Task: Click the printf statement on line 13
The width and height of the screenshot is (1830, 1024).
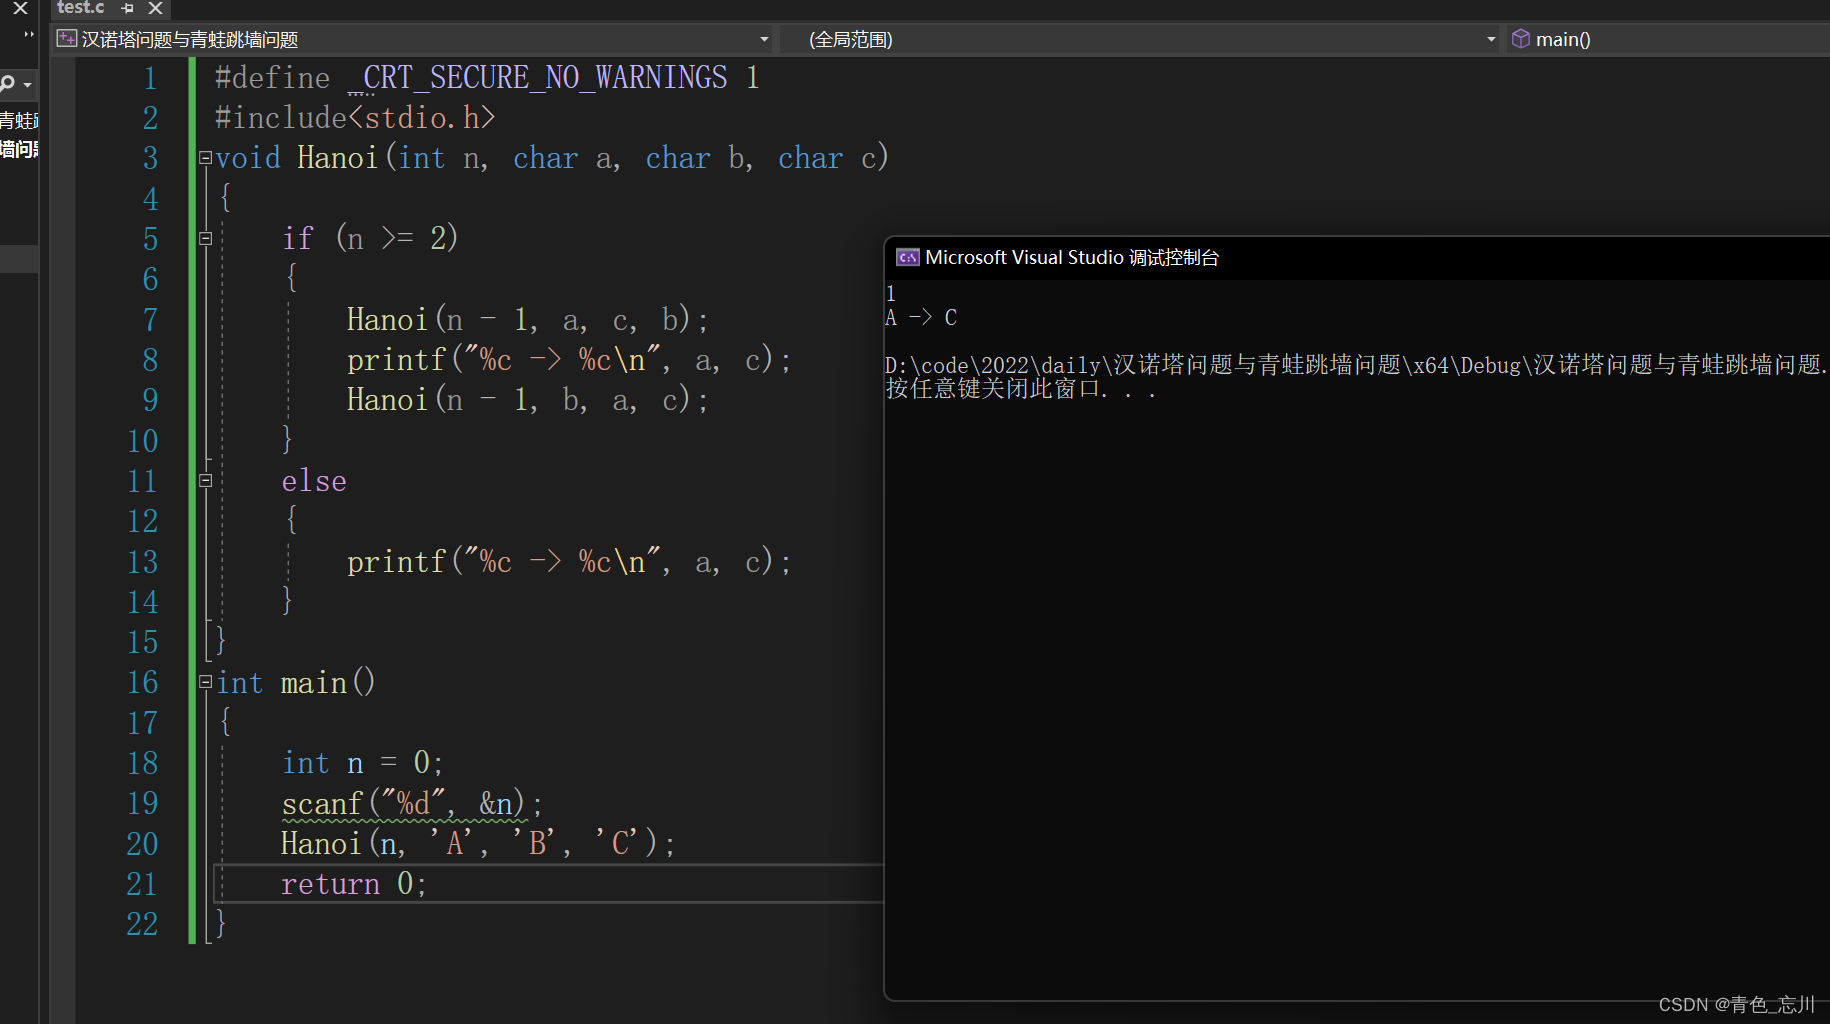Action: pyautogui.click(x=569, y=562)
